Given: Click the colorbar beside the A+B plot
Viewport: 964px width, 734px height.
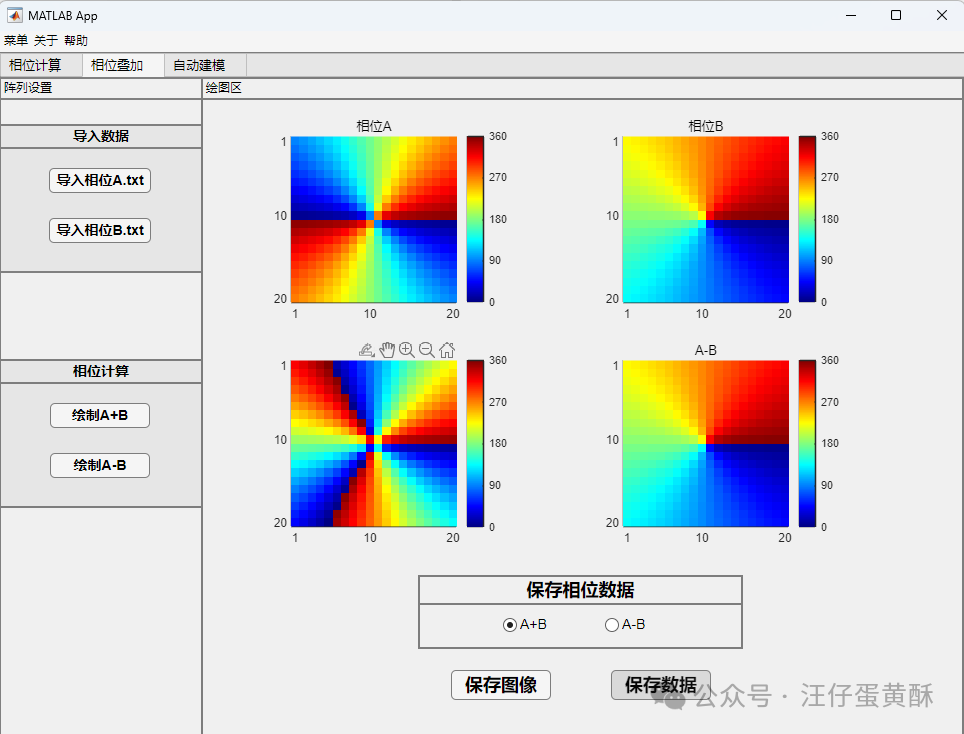Looking at the screenshot, I should pyautogui.click(x=475, y=443).
